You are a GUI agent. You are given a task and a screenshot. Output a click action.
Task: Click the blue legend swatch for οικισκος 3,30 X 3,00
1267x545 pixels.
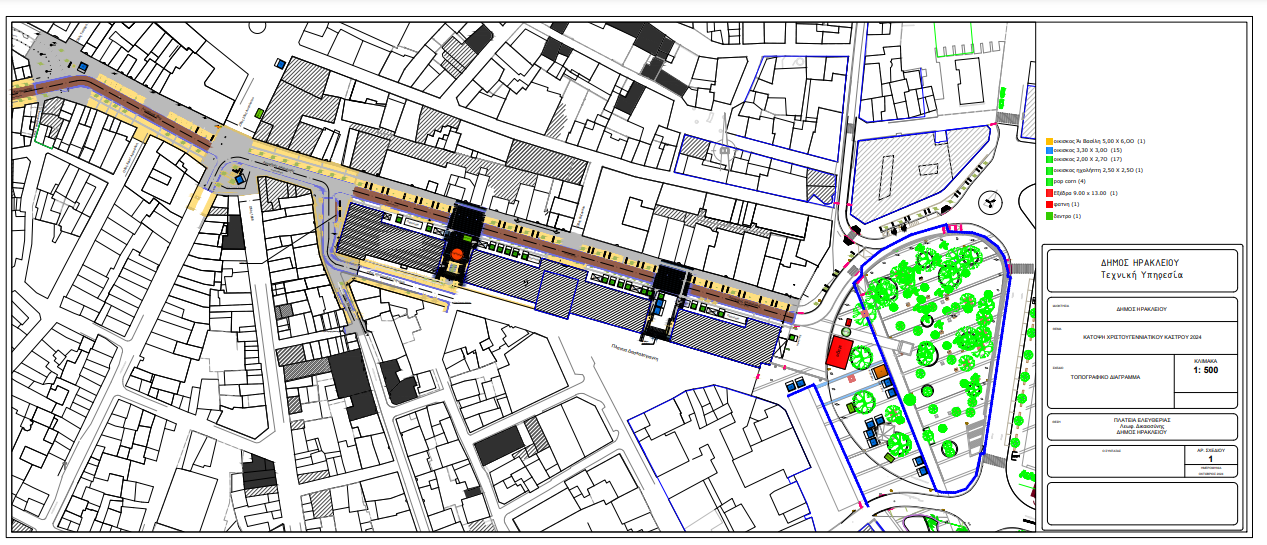coord(1049,150)
